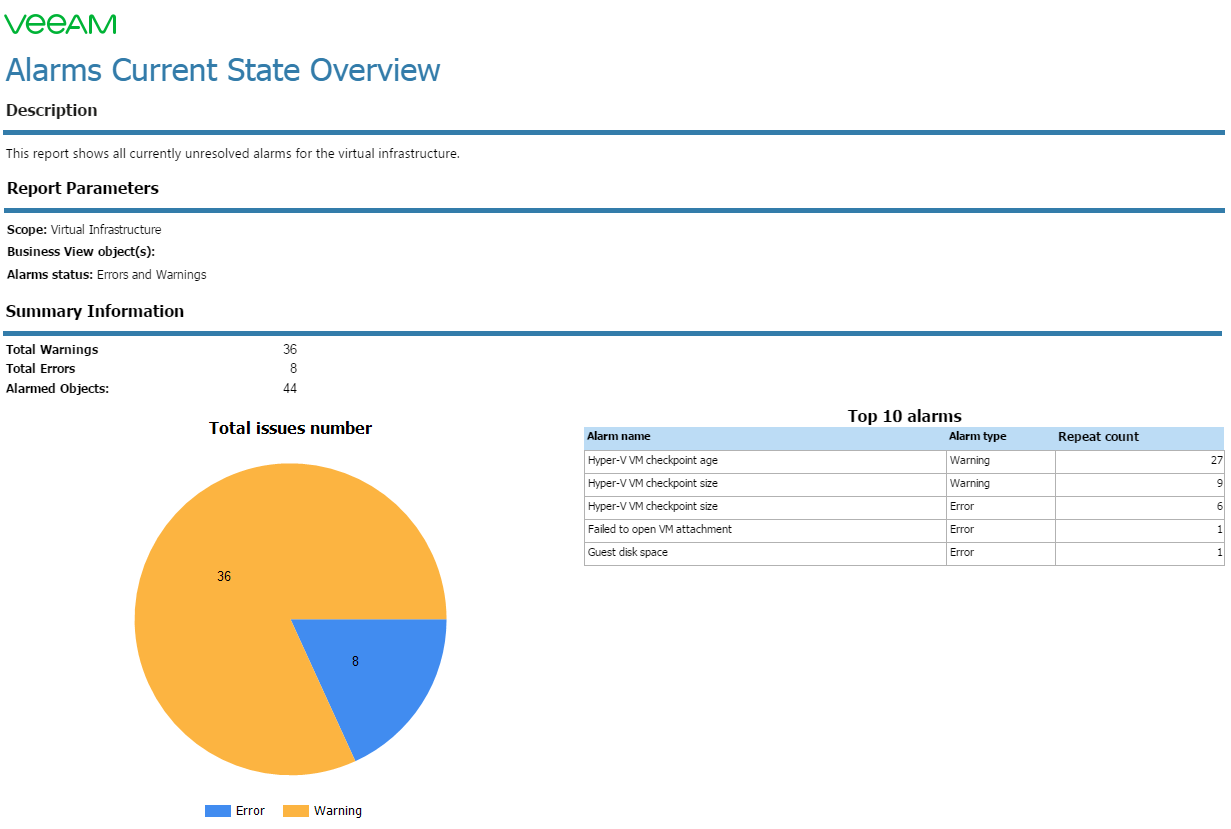1231x829 pixels.
Task: Select the 'Total Errors' summary label
Action: pos(41,369)
